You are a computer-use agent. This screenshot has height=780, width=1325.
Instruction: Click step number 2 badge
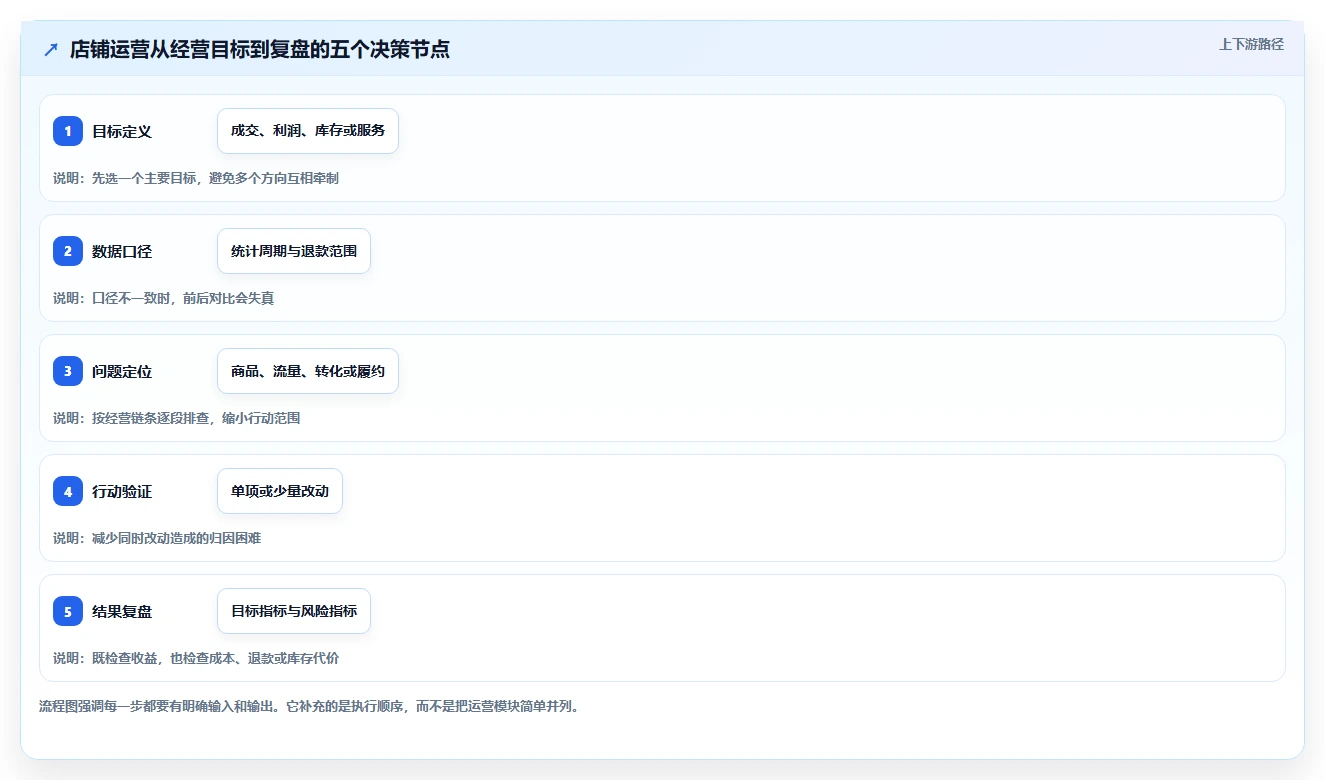pos(68,251)
